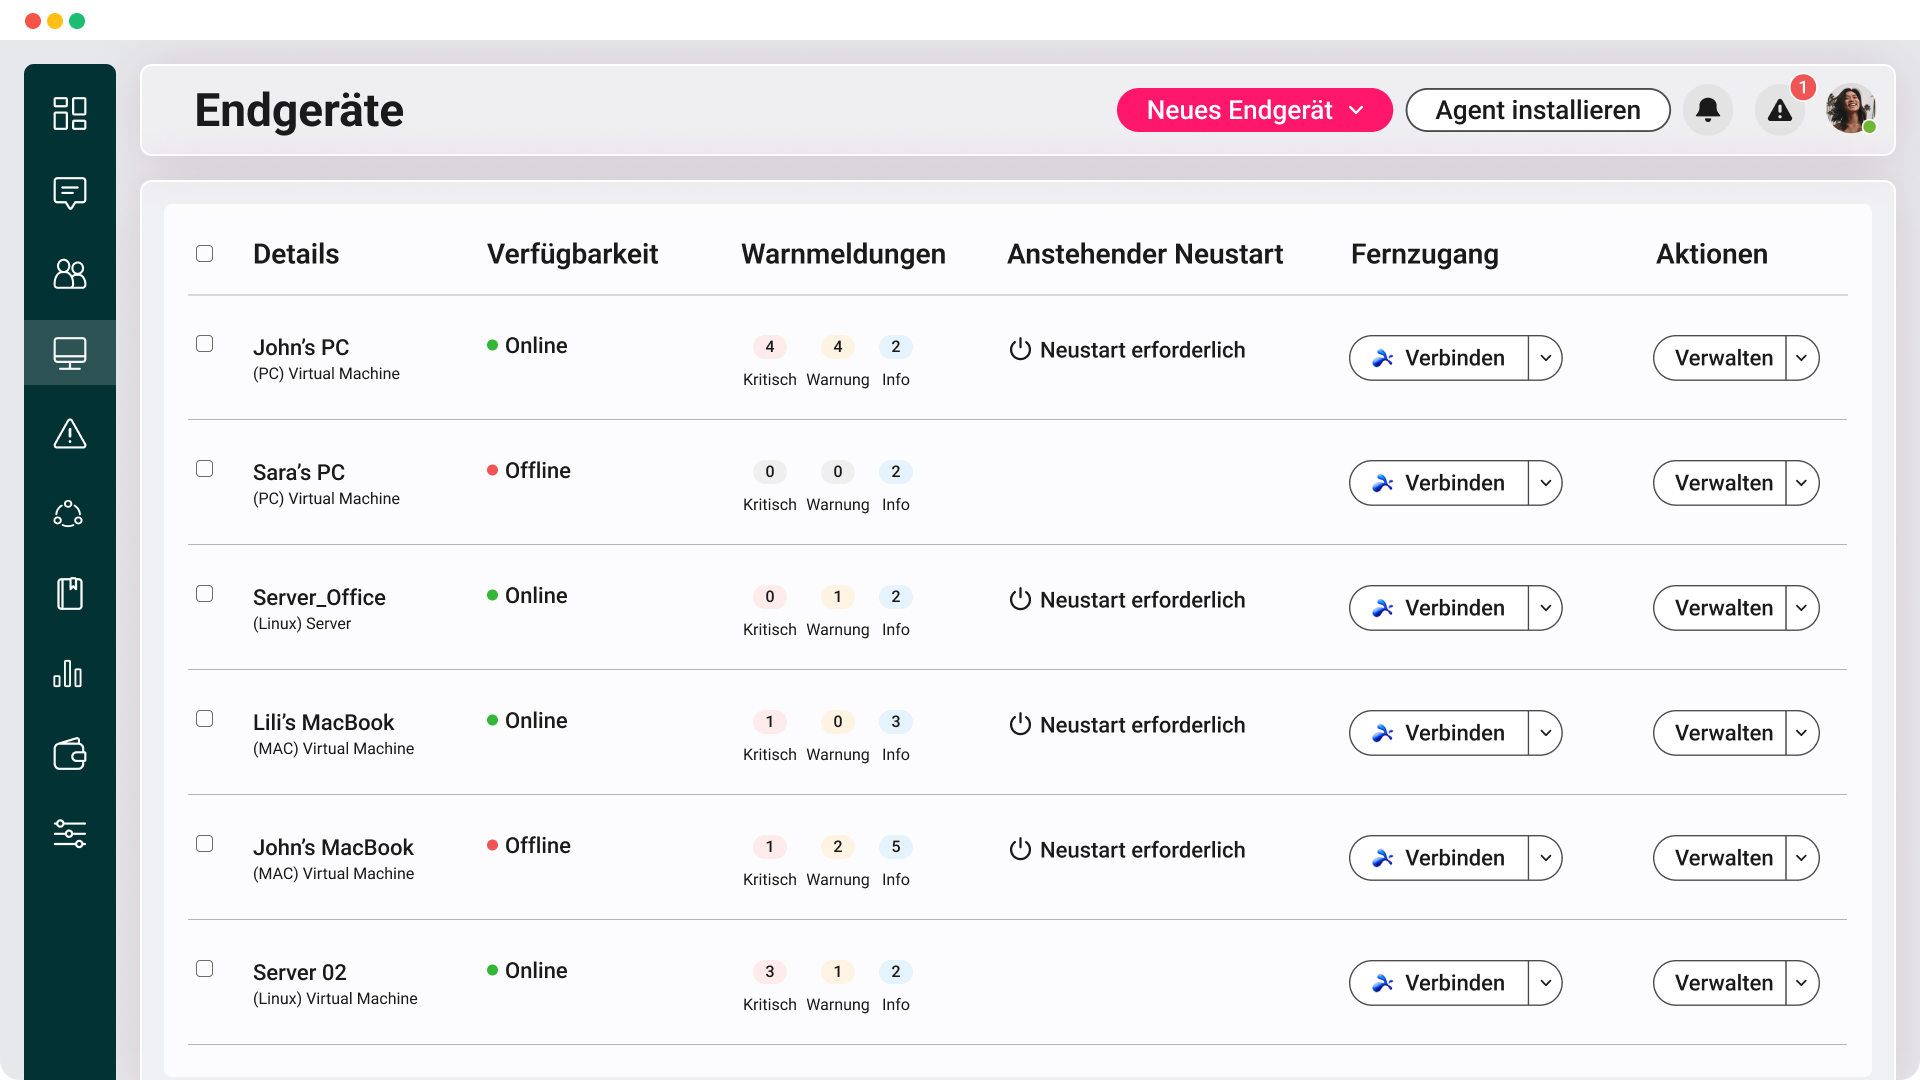Image resolution: width=1920 pixels, height=1080 pixels.
Task: Expand the Verwalten dropdown for Server 02
Action: 1802,983
